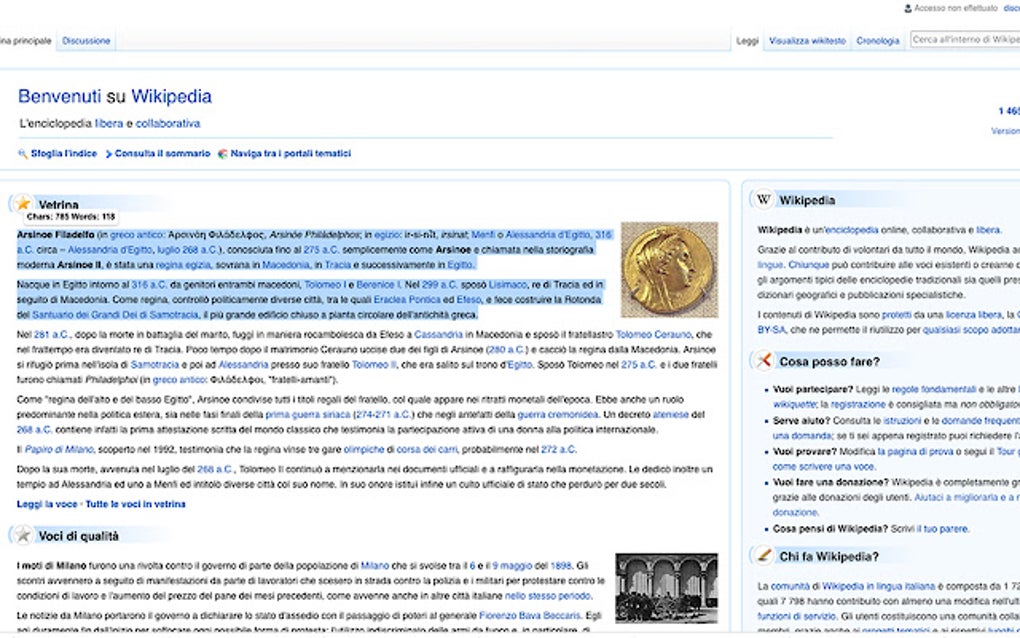The width and height of the screenshot is (1020, 638).
Task: Click the silver star Voci di qualità icon
Action: pos(23,535)
